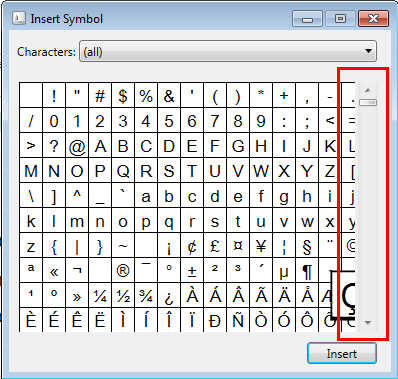398x379 pixels.
Task: Select the lowercase h cell
Action: (x=307, y=196)
